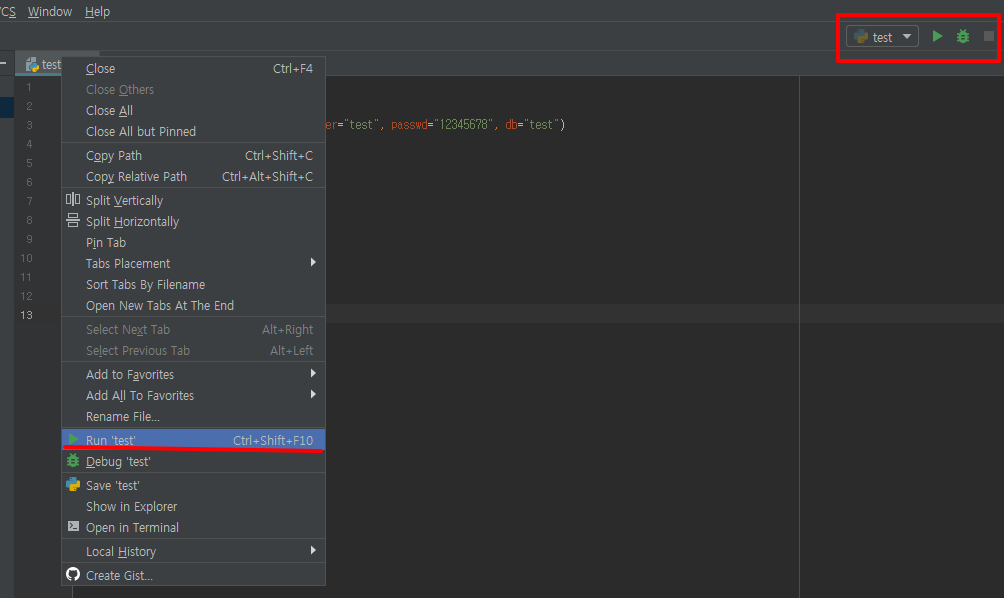
Task: Click the terminal icon beside Open in Terminal
Action: (x=73, y=526)
